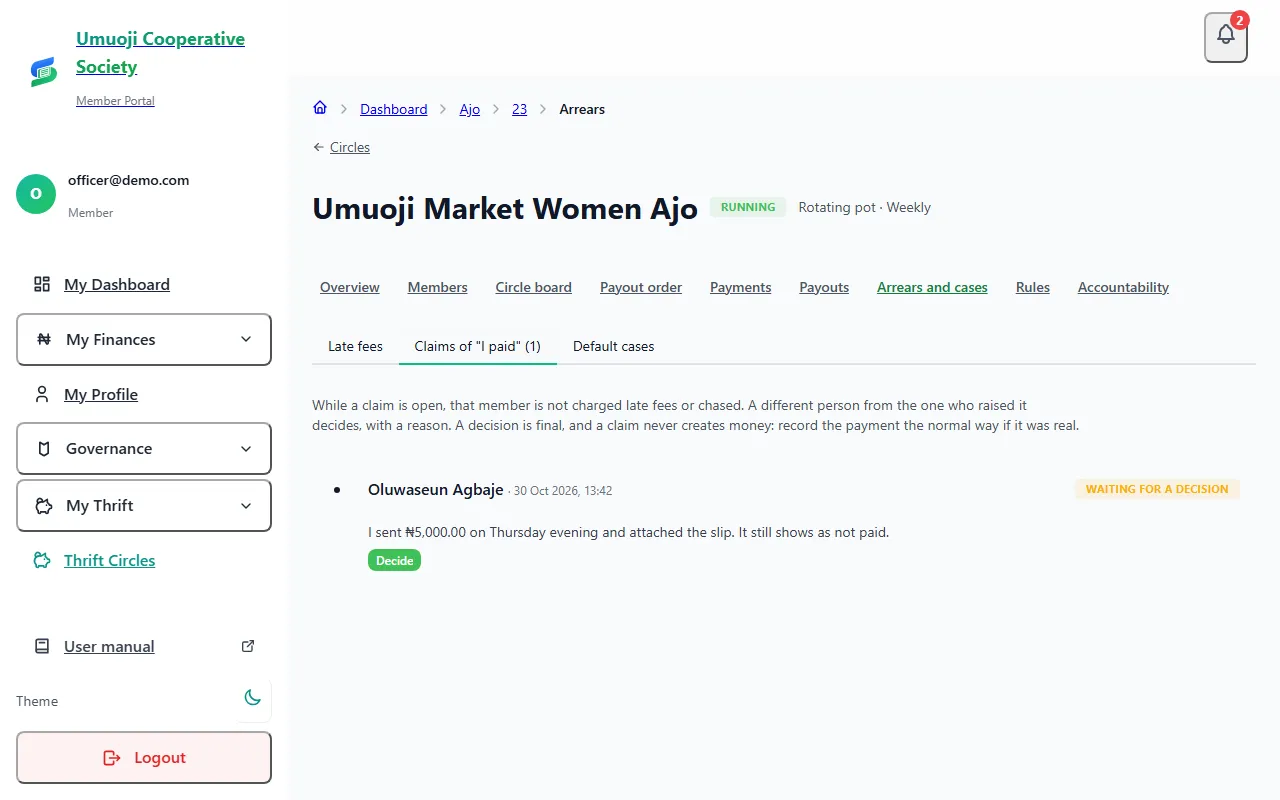Click the green user avatar circle
This screenshot has width=1280, height=800.
pos(36,194)
